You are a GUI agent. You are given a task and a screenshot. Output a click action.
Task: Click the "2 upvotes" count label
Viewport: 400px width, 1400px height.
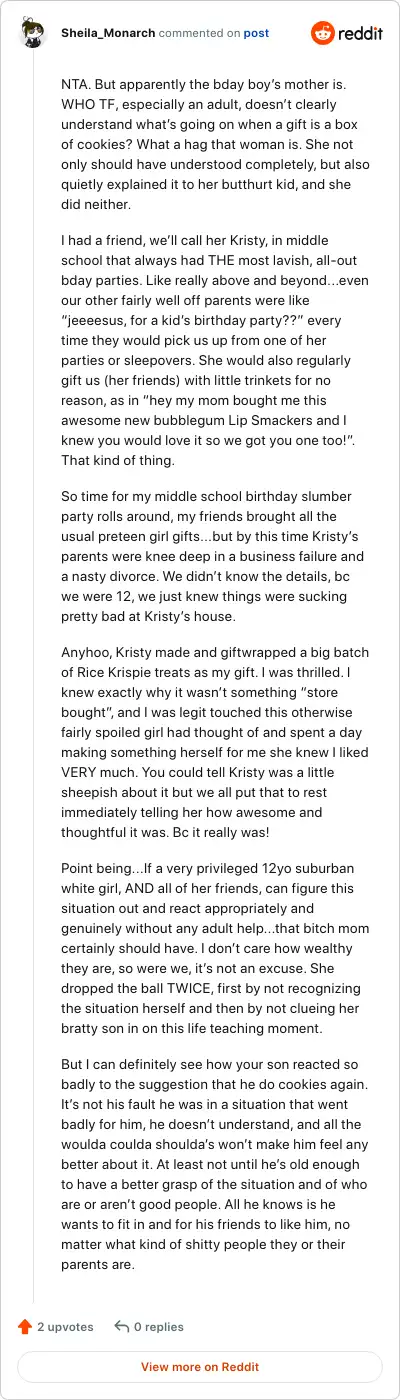coord(65,1327)
